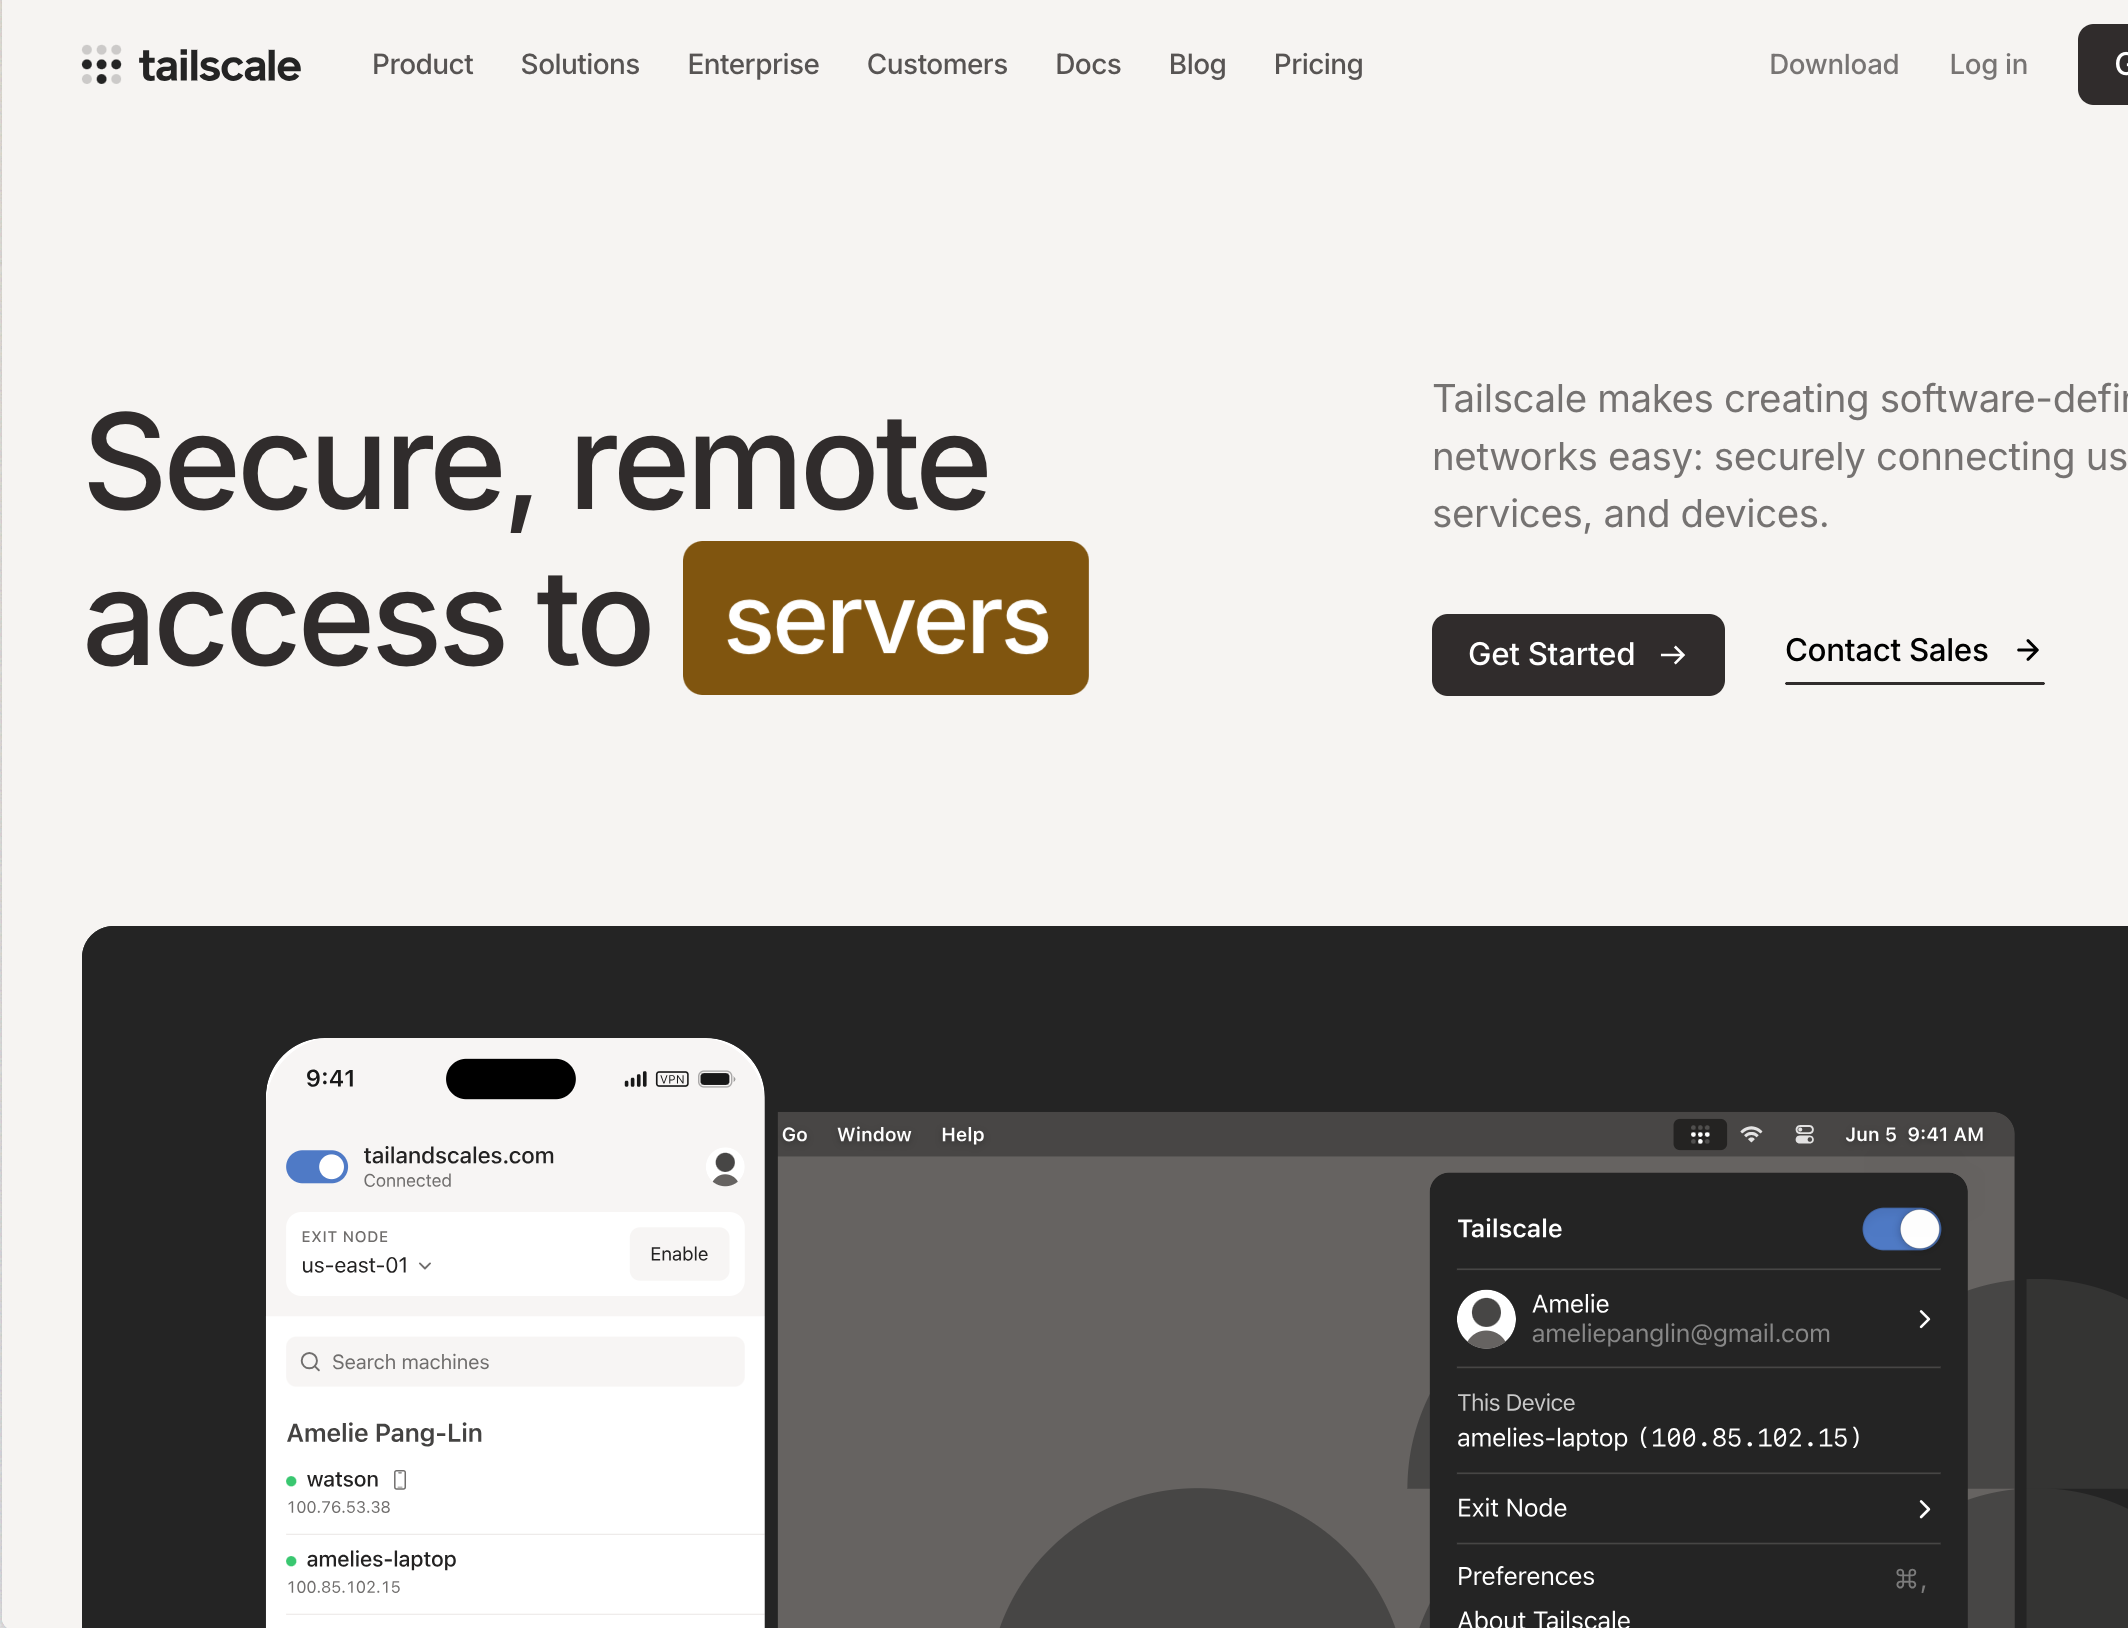Click the cellular signal icon on the iPhone
2128x1628 pixels.
pos(634,1079)
